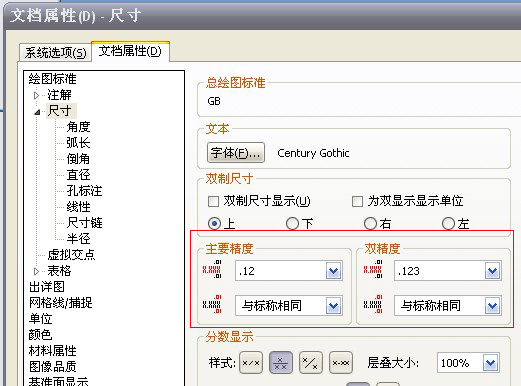This screenshot has width=521, height=386.
Task: Expand the 注解 tree node
Action: tap(36, 96)
